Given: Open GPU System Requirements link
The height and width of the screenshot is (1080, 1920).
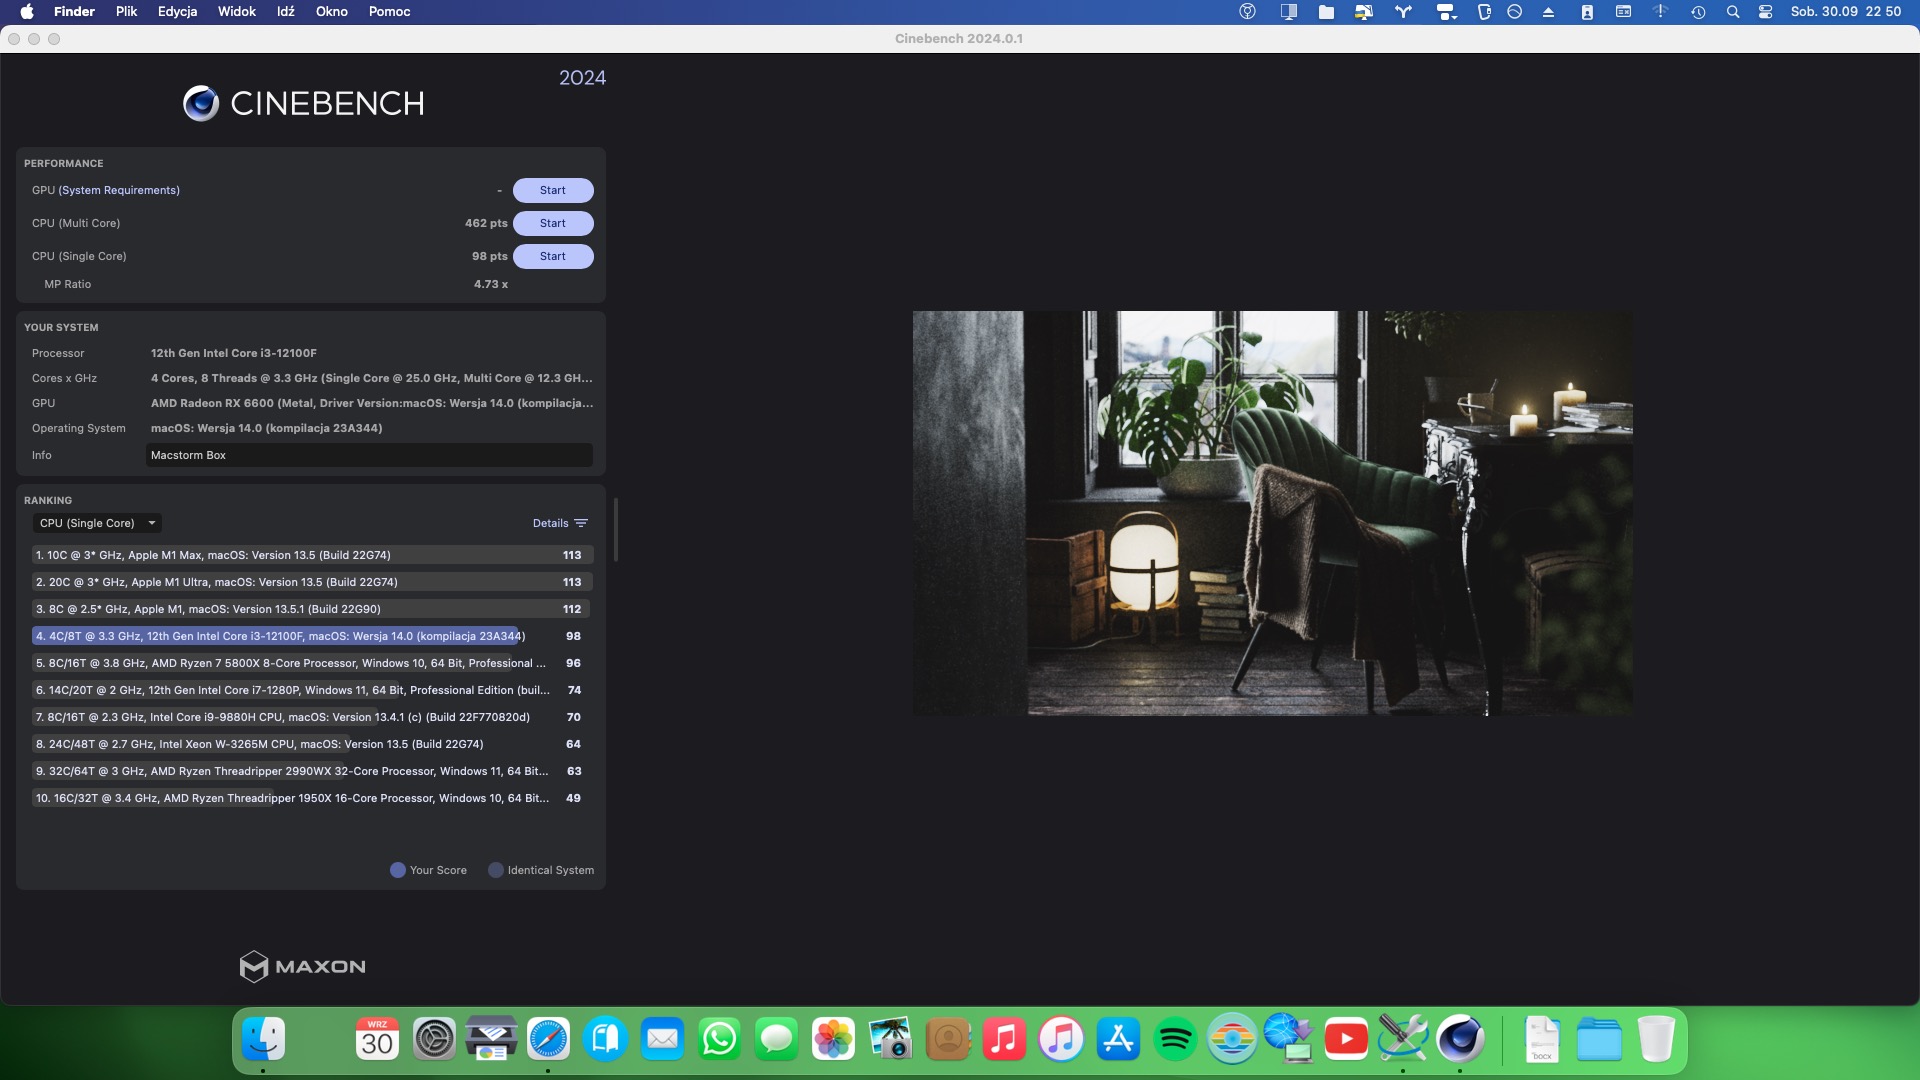Looking at the screenshot, I should tap(119, 190).
